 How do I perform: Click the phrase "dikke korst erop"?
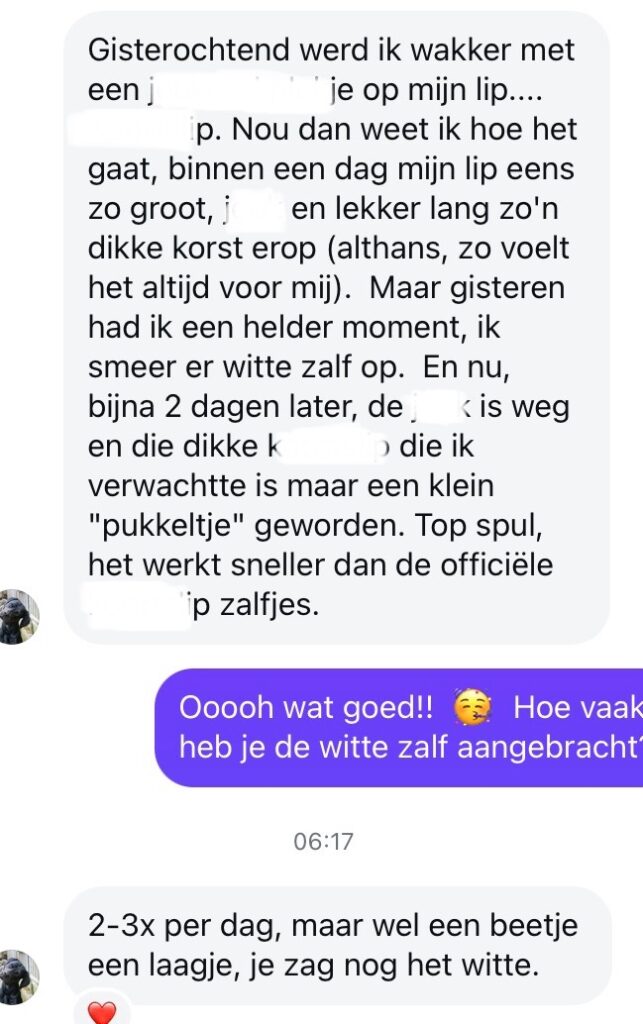point(202,249)
